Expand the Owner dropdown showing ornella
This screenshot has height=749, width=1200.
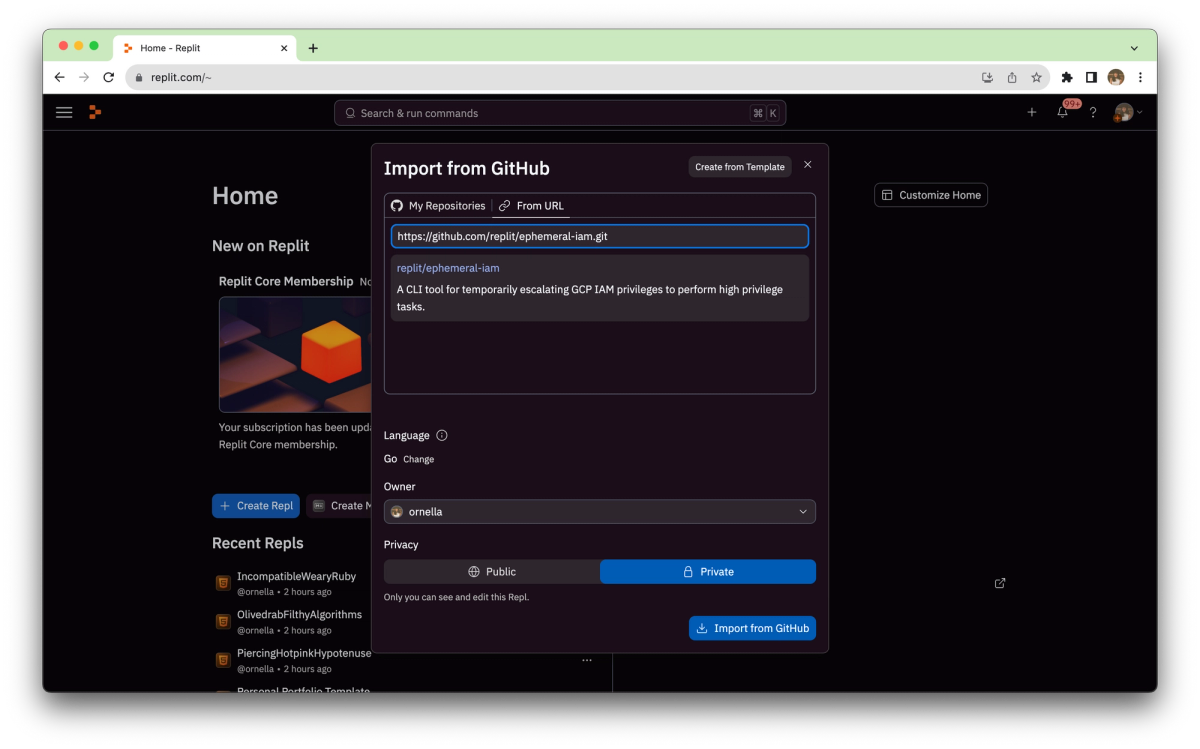click(x=599, y=511)
